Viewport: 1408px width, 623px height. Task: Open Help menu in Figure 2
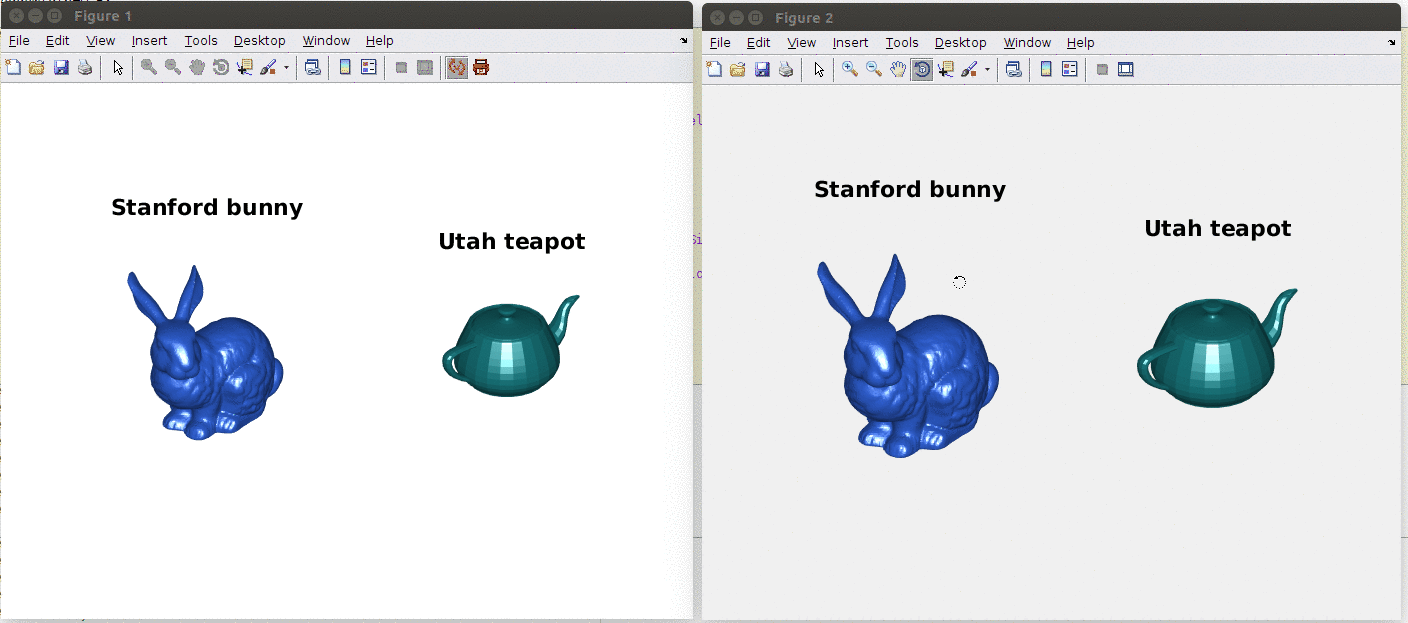click(x=1080, y=43)
